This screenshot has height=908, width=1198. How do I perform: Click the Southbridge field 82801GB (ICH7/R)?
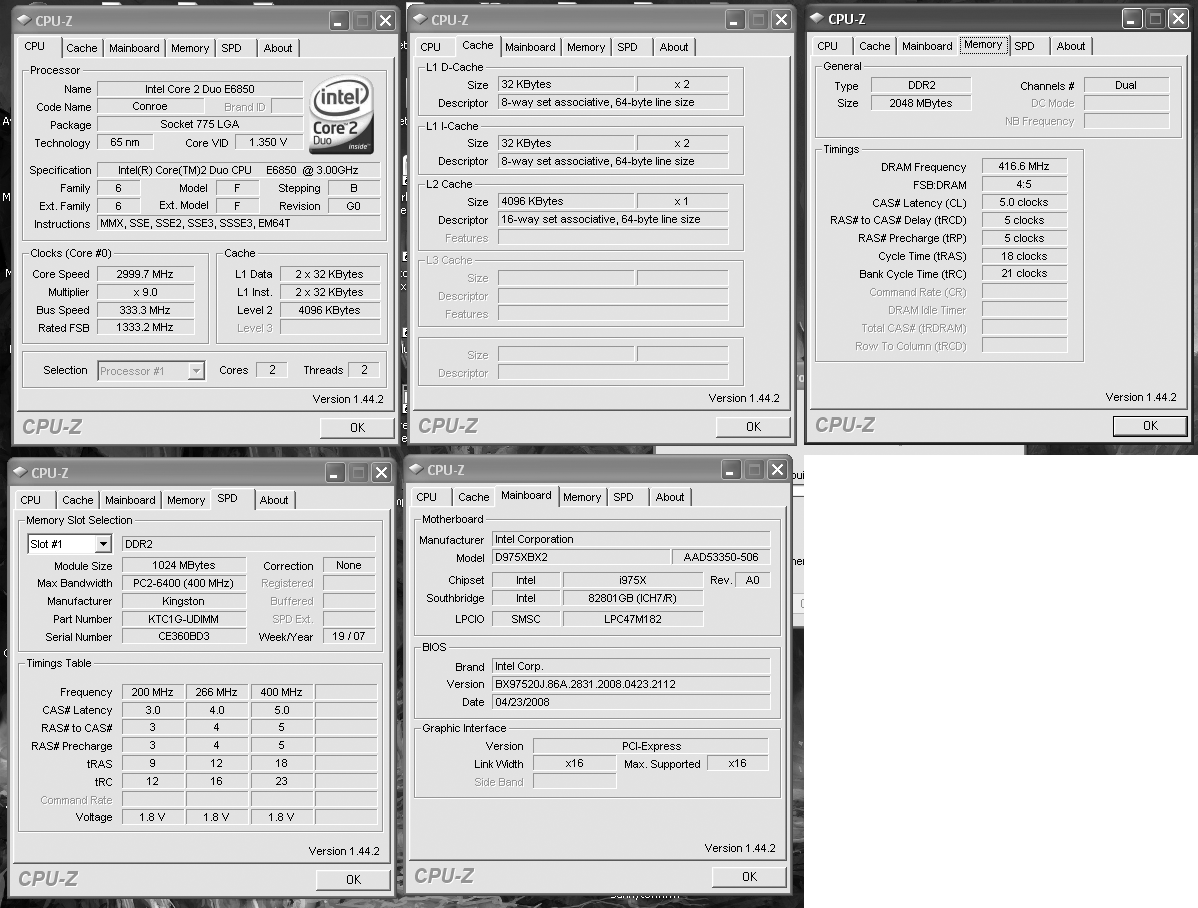633,598
